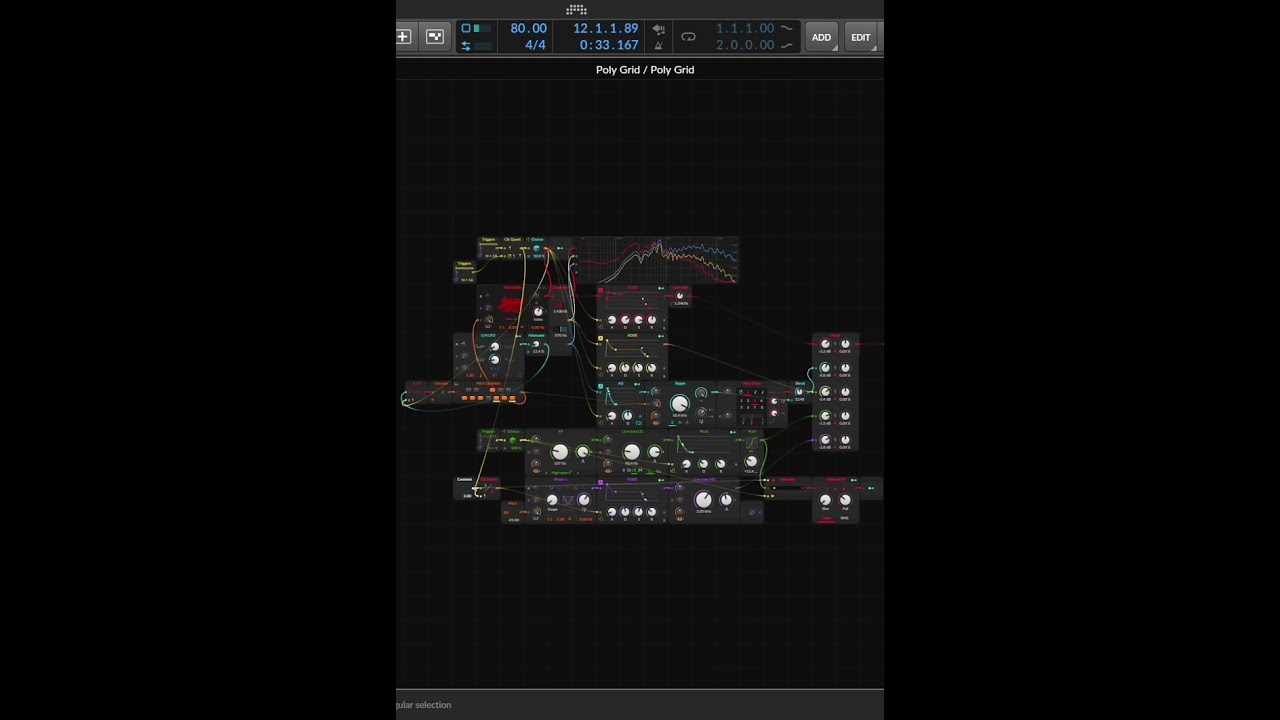Image resolution: width=1280 pixels, height=720 pixels.
Task: Click the tempo value 80.00
Action: 528,29
